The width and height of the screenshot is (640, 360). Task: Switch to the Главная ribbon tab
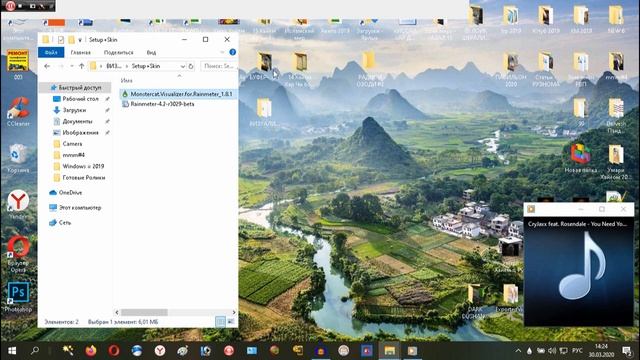pos(80,52)
